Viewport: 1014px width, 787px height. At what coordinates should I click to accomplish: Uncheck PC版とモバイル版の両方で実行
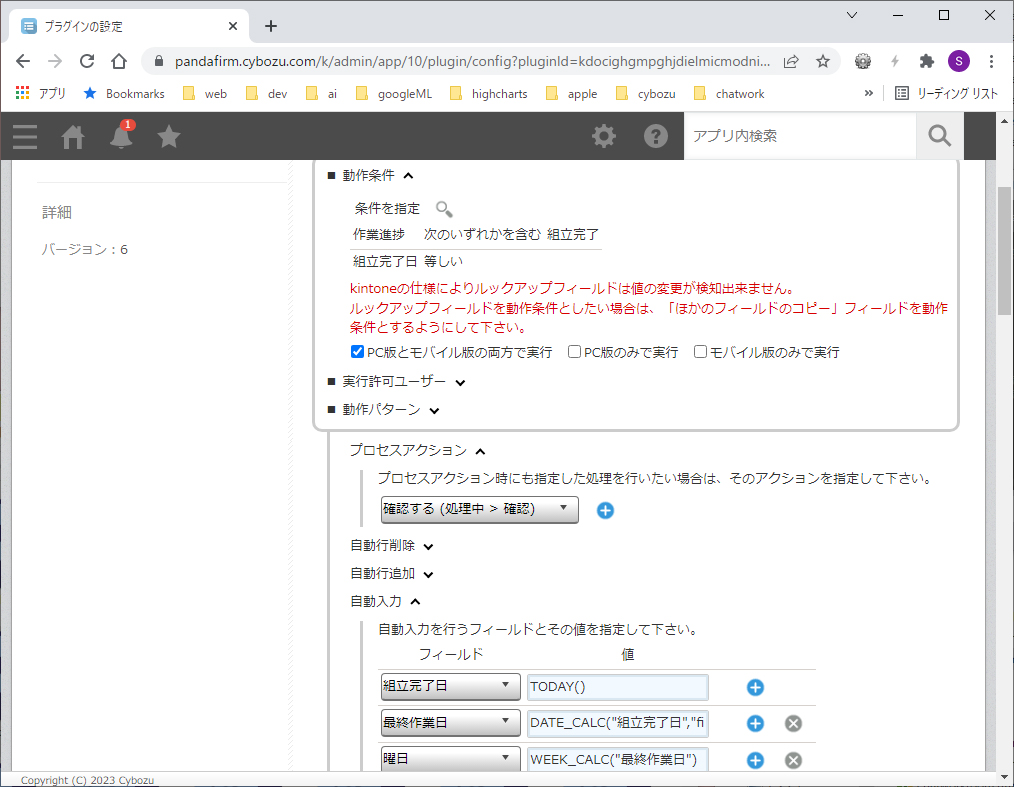pos(357,352)
